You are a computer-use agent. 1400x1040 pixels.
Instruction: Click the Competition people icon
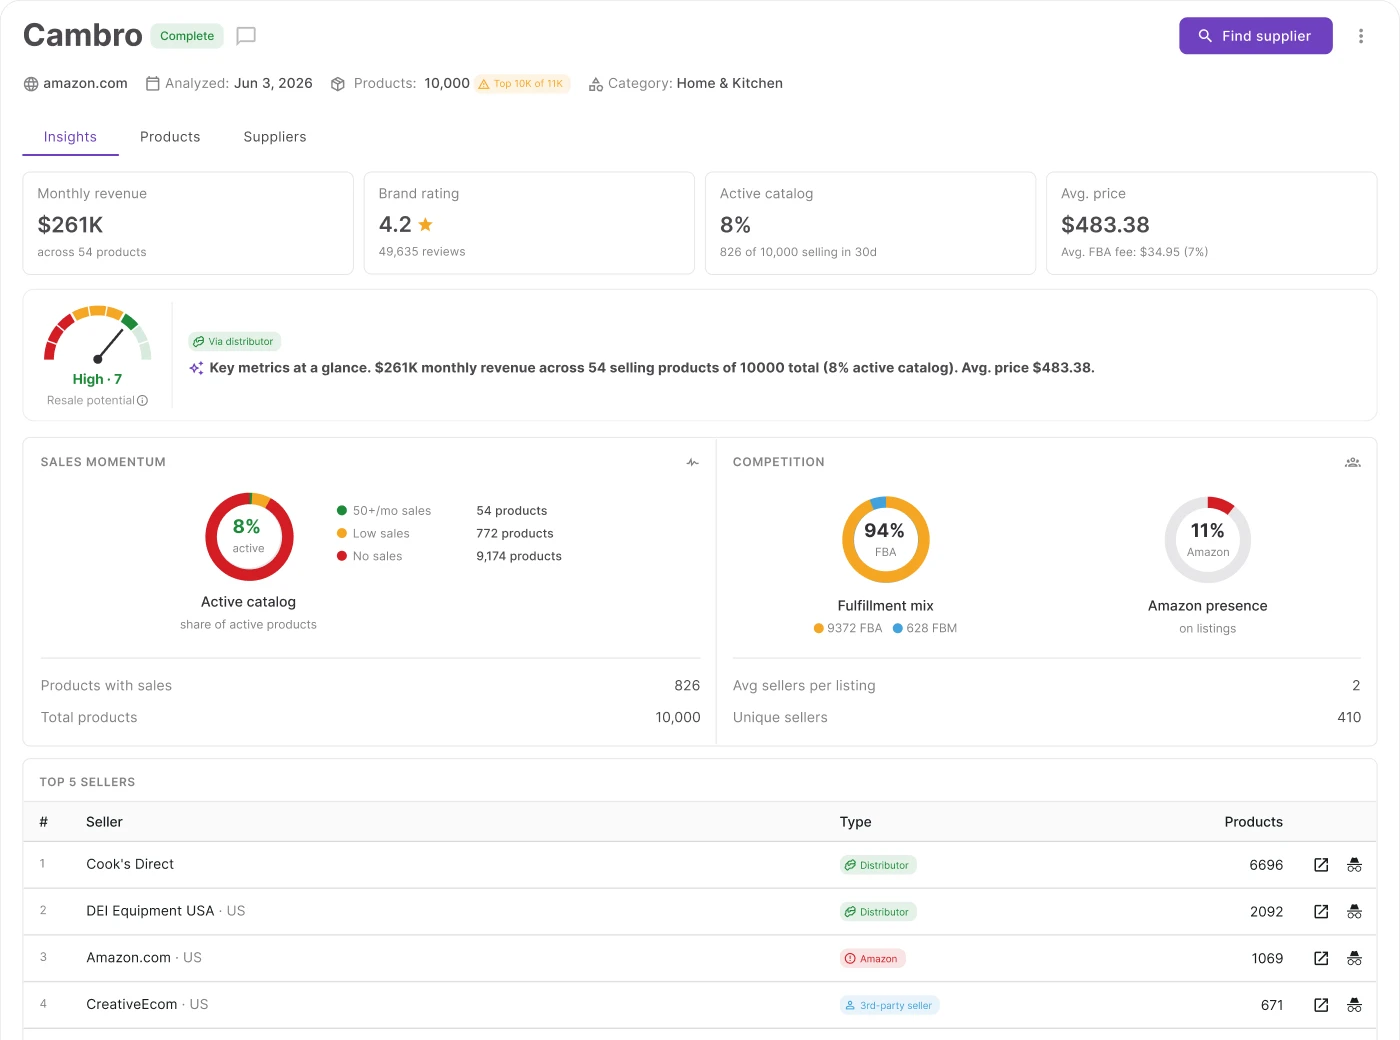pos(1353,462)
